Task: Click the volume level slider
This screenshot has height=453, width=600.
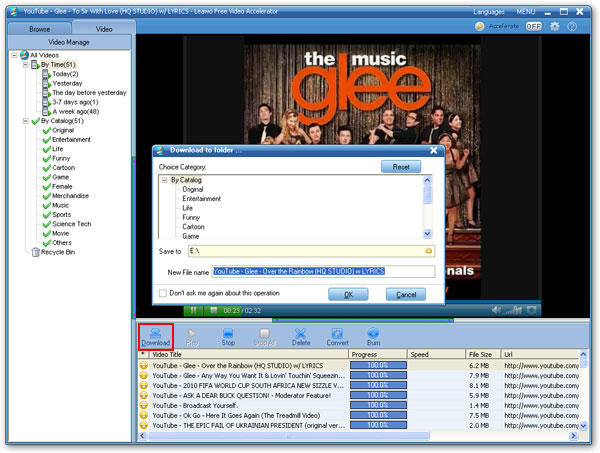Action: coord(513,310)
